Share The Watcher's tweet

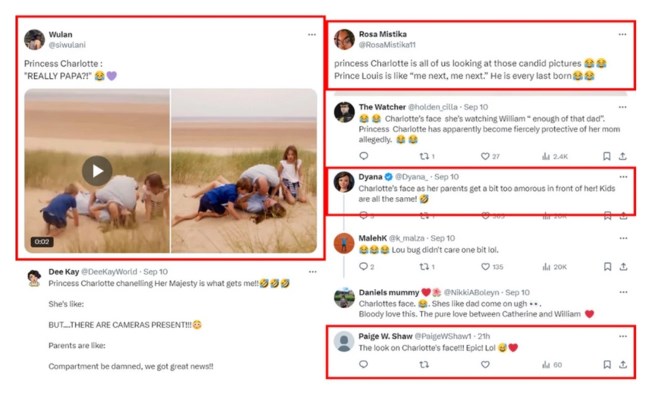[x=623, y=156]
